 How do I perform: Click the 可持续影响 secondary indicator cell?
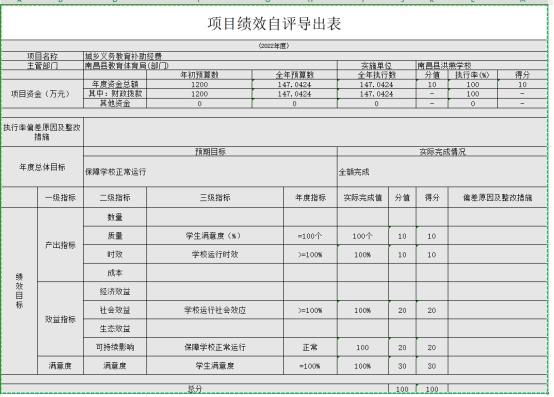click(x=115, y=348)
